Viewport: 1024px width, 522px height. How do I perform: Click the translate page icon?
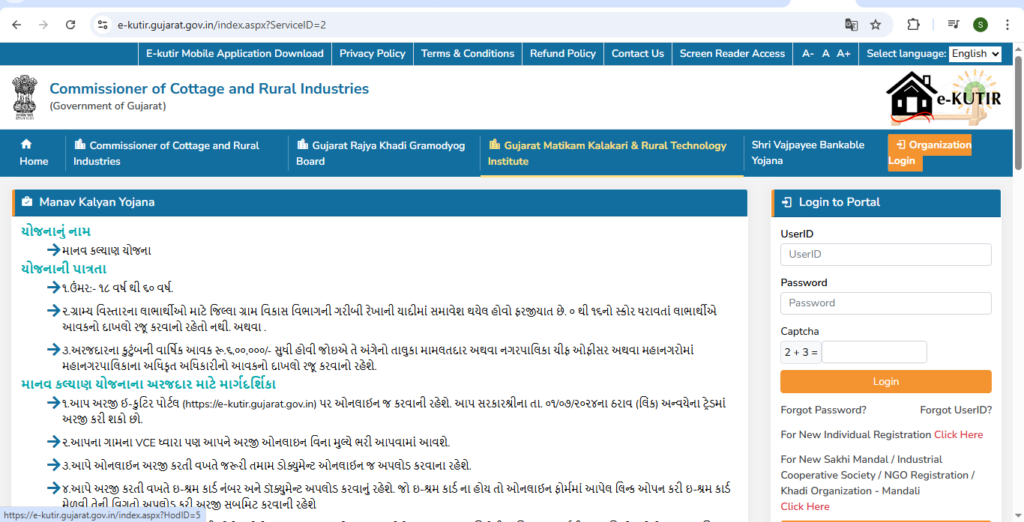tap(851, 25)
